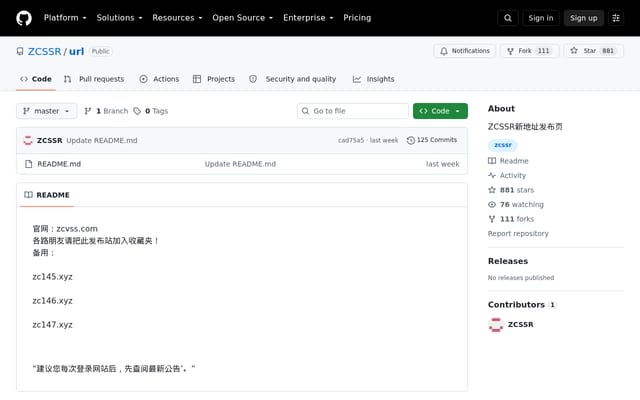Open commit hash cad75a5
Image resolution: width=640 pixels, height=400 pixels.
(x=351, y=140)
